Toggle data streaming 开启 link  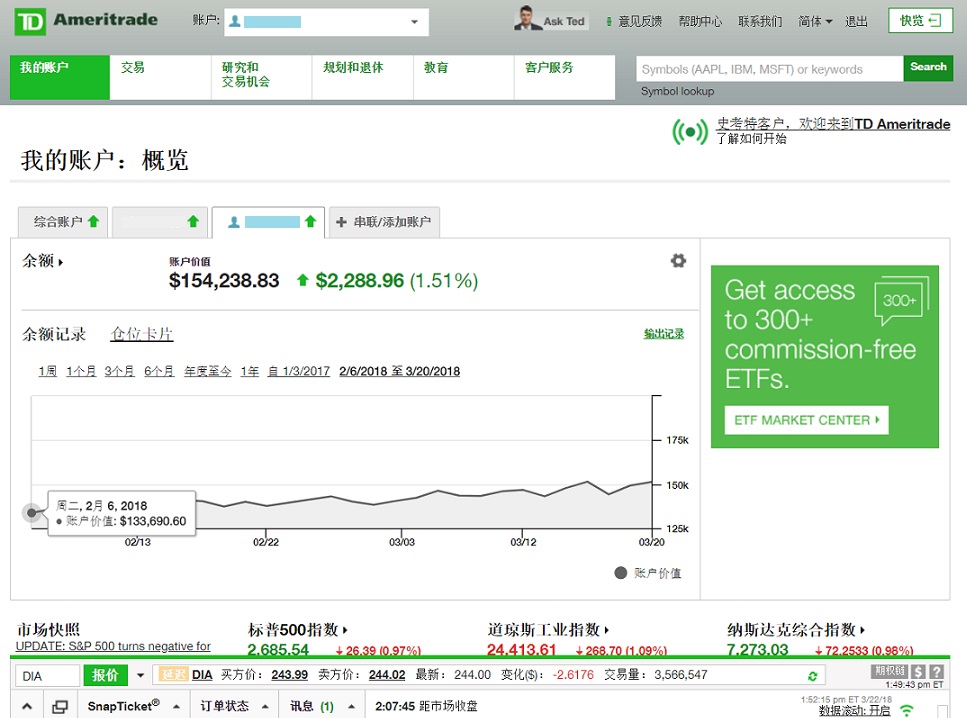point(878,711)
